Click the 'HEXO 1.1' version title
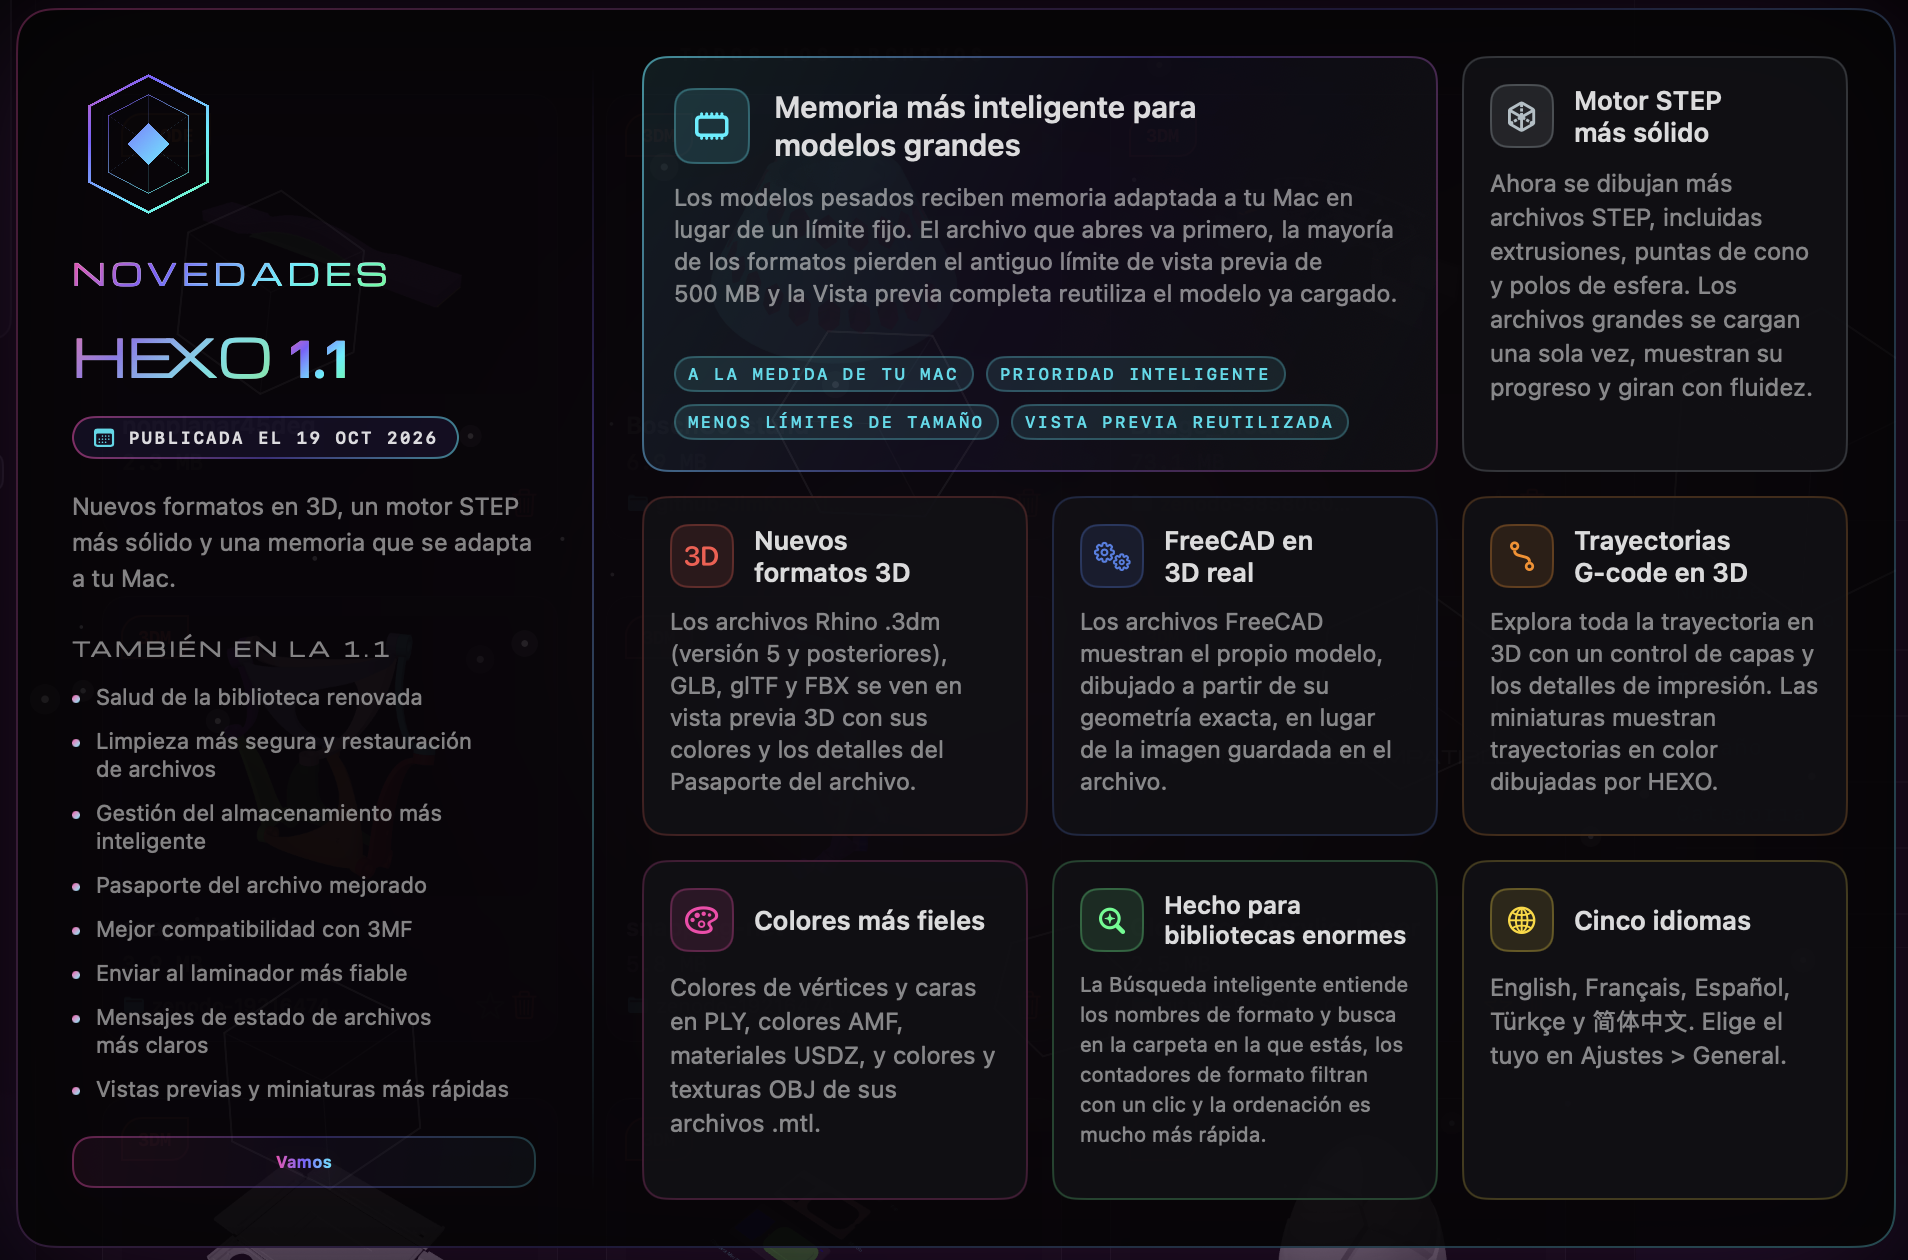 click(x=211, y=359)
